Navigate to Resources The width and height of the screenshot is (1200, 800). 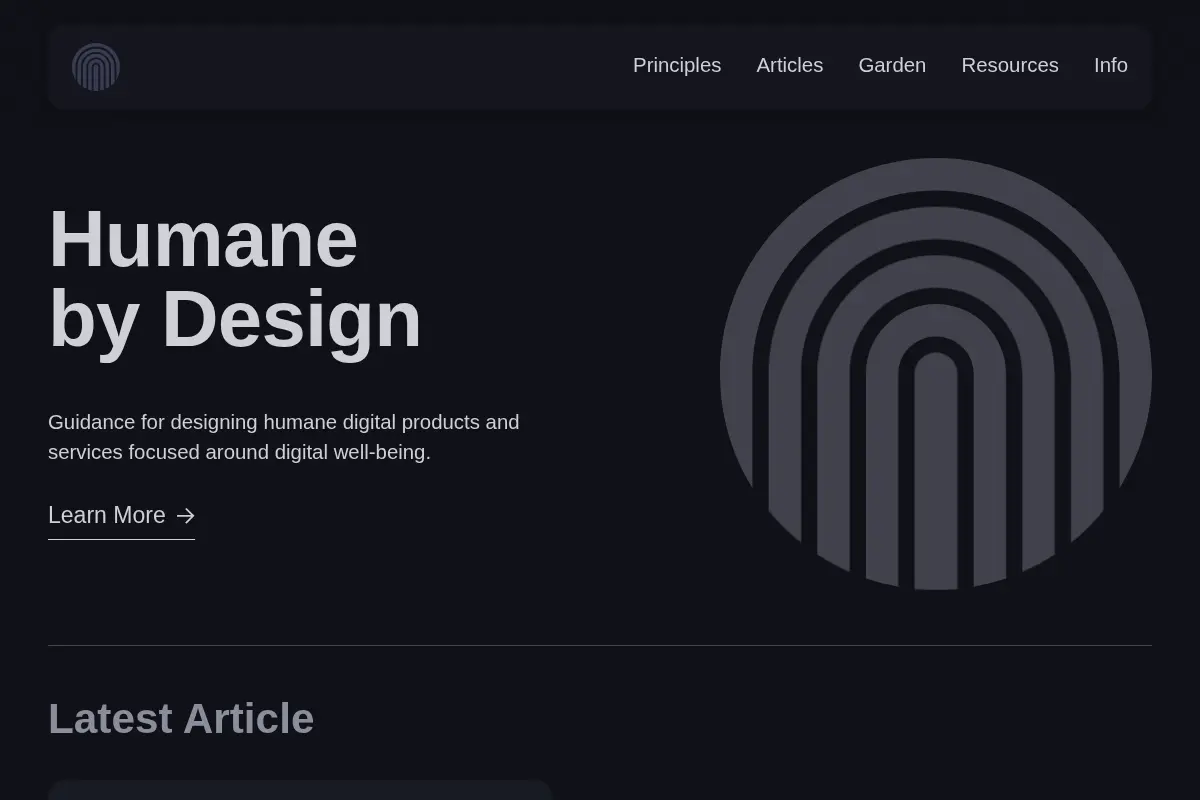(1010, 65)
